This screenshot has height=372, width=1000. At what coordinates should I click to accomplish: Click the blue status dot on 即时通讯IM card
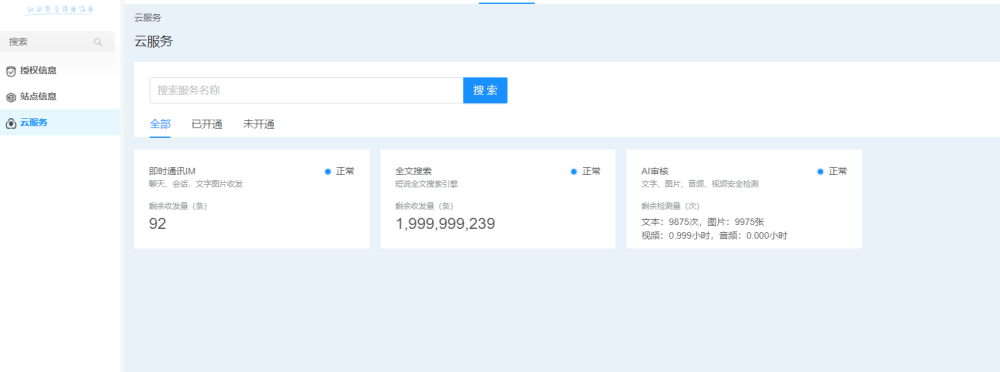(328, 172)
